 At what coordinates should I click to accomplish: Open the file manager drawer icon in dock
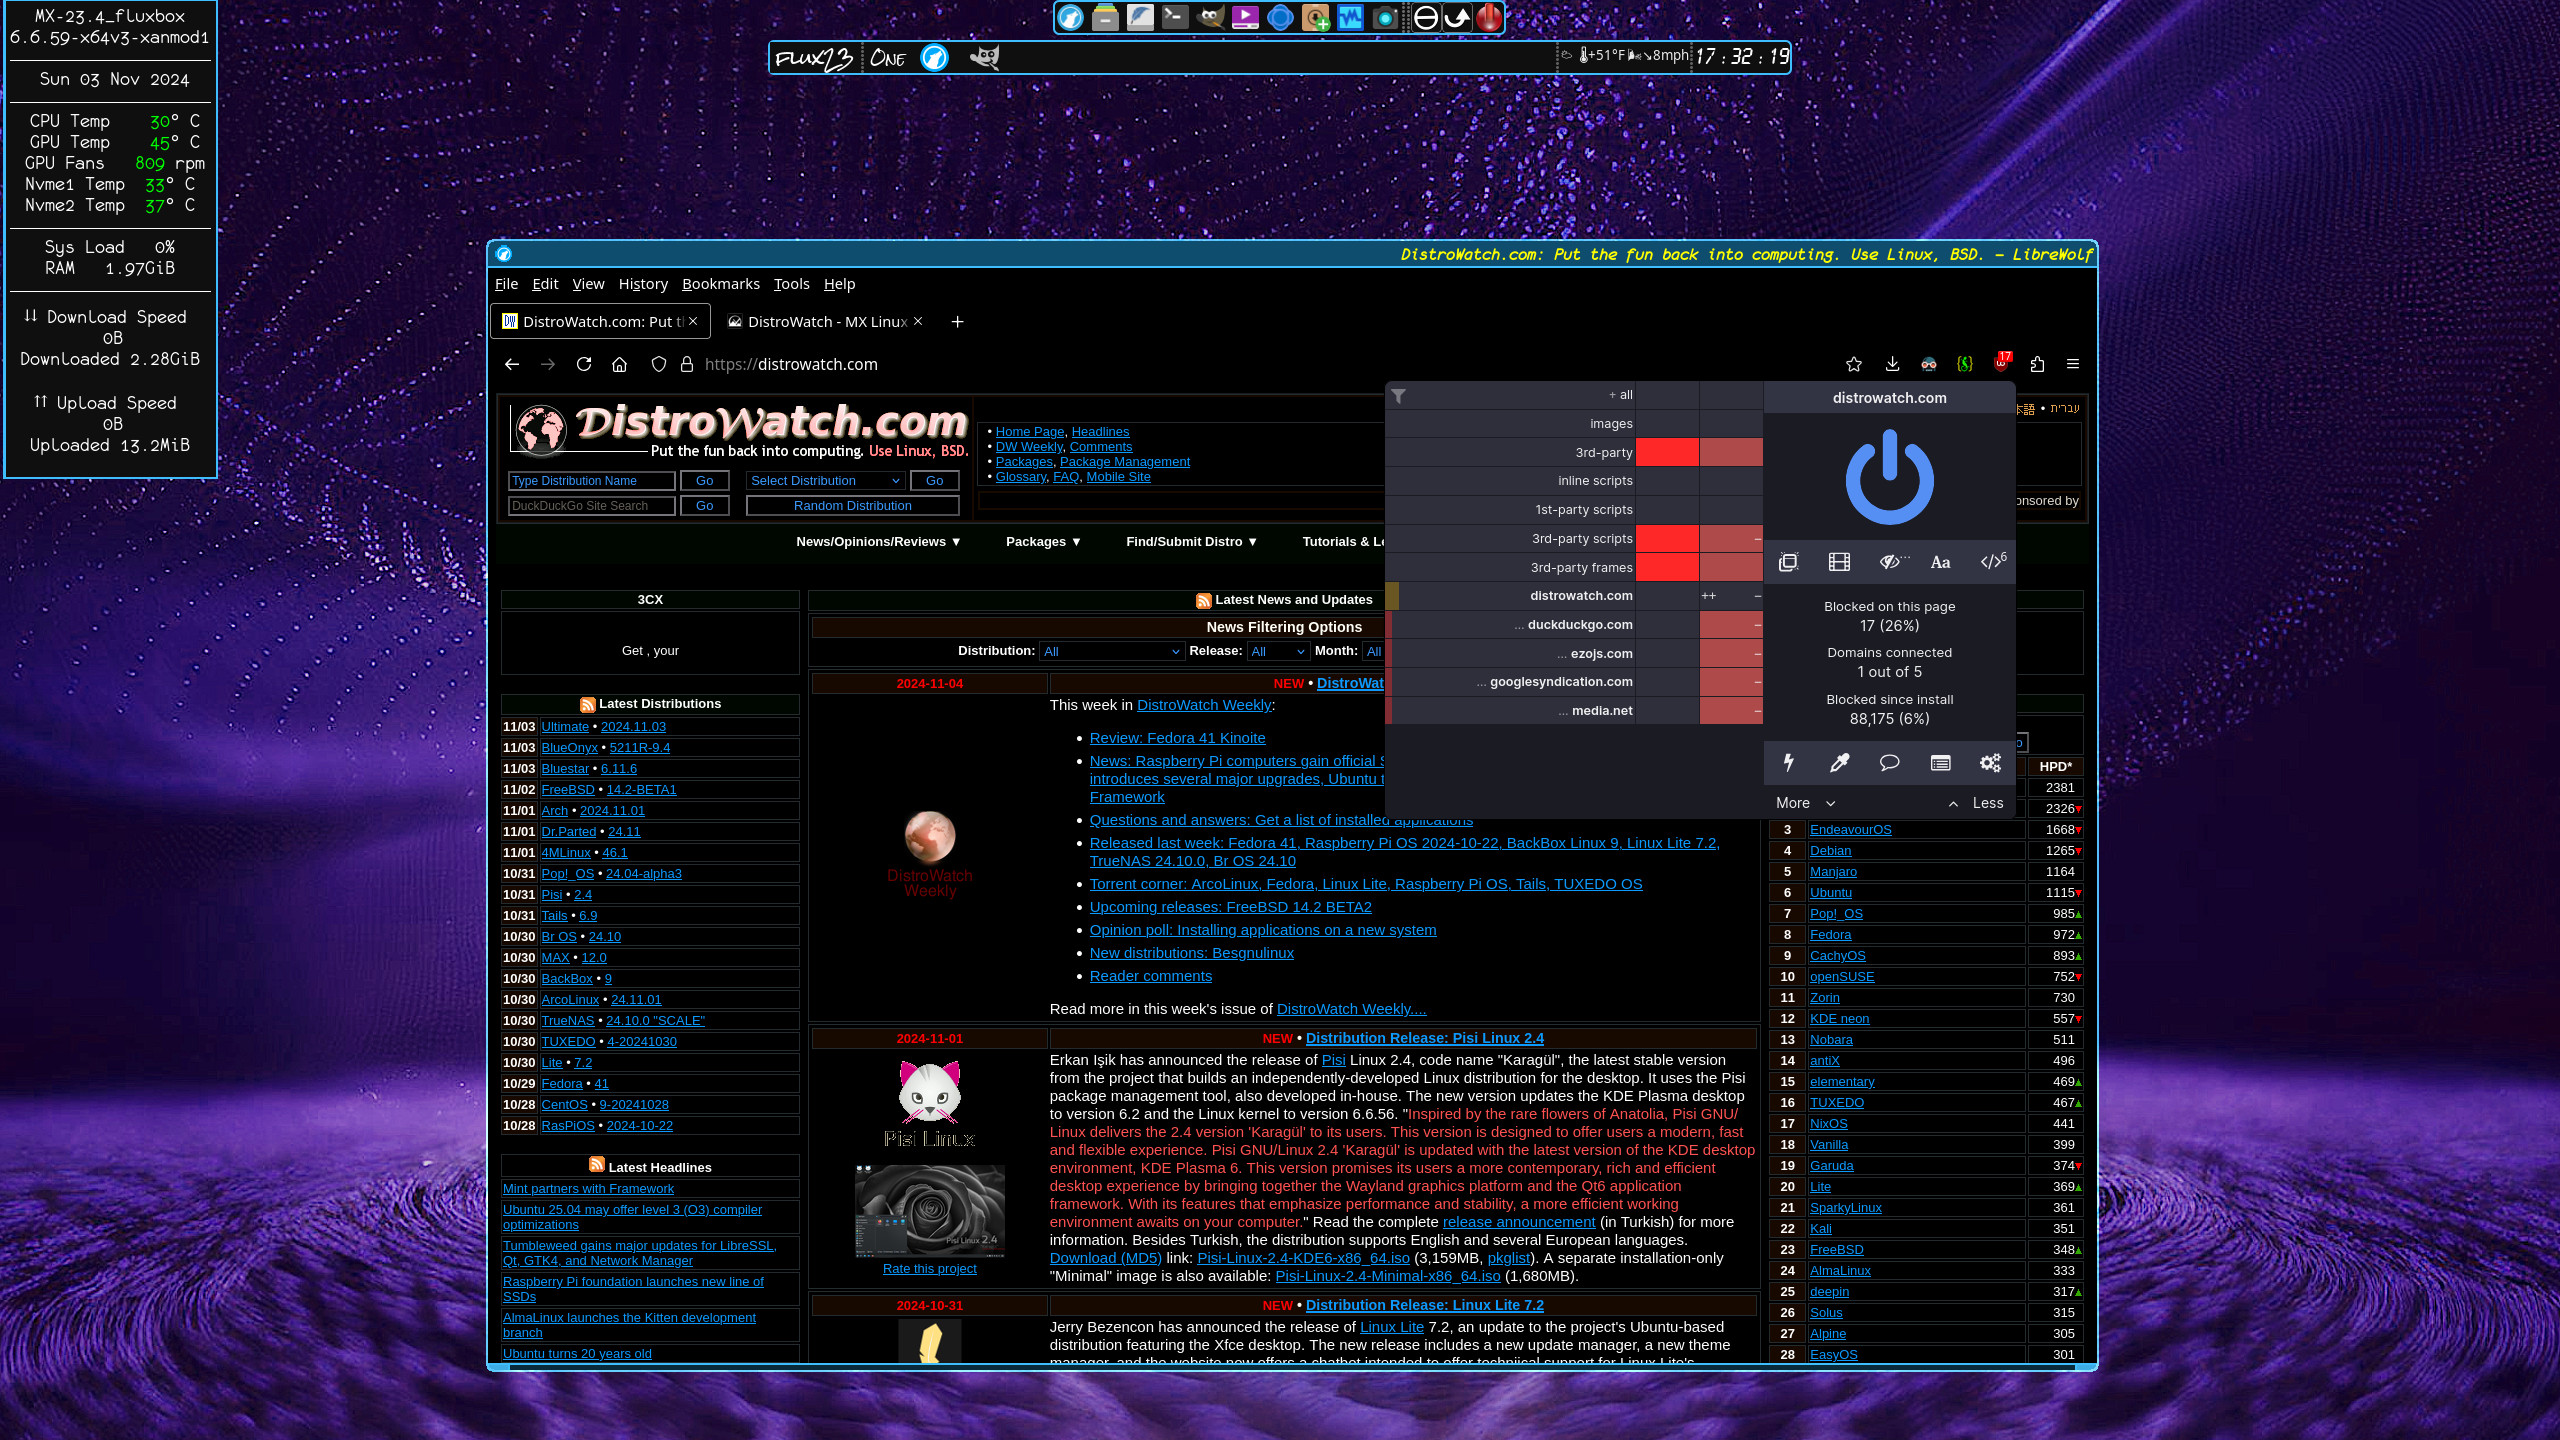(1105, 17)
